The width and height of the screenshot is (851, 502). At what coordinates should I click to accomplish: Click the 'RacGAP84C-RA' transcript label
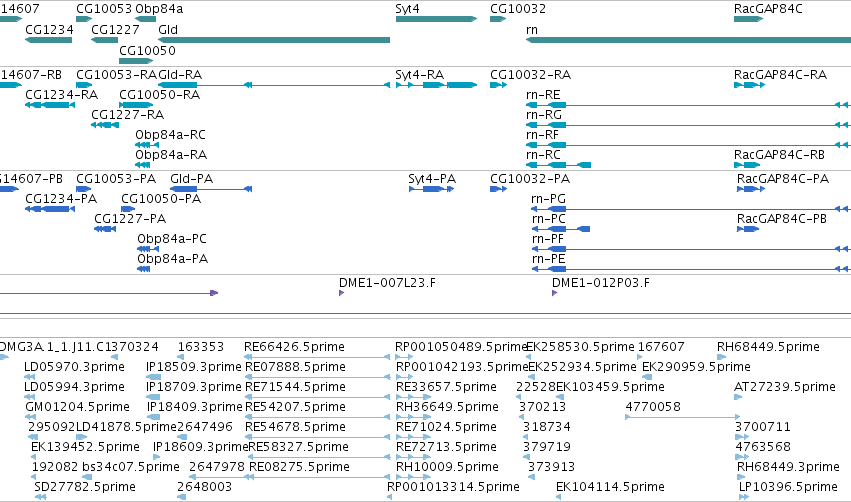point(780,74)
